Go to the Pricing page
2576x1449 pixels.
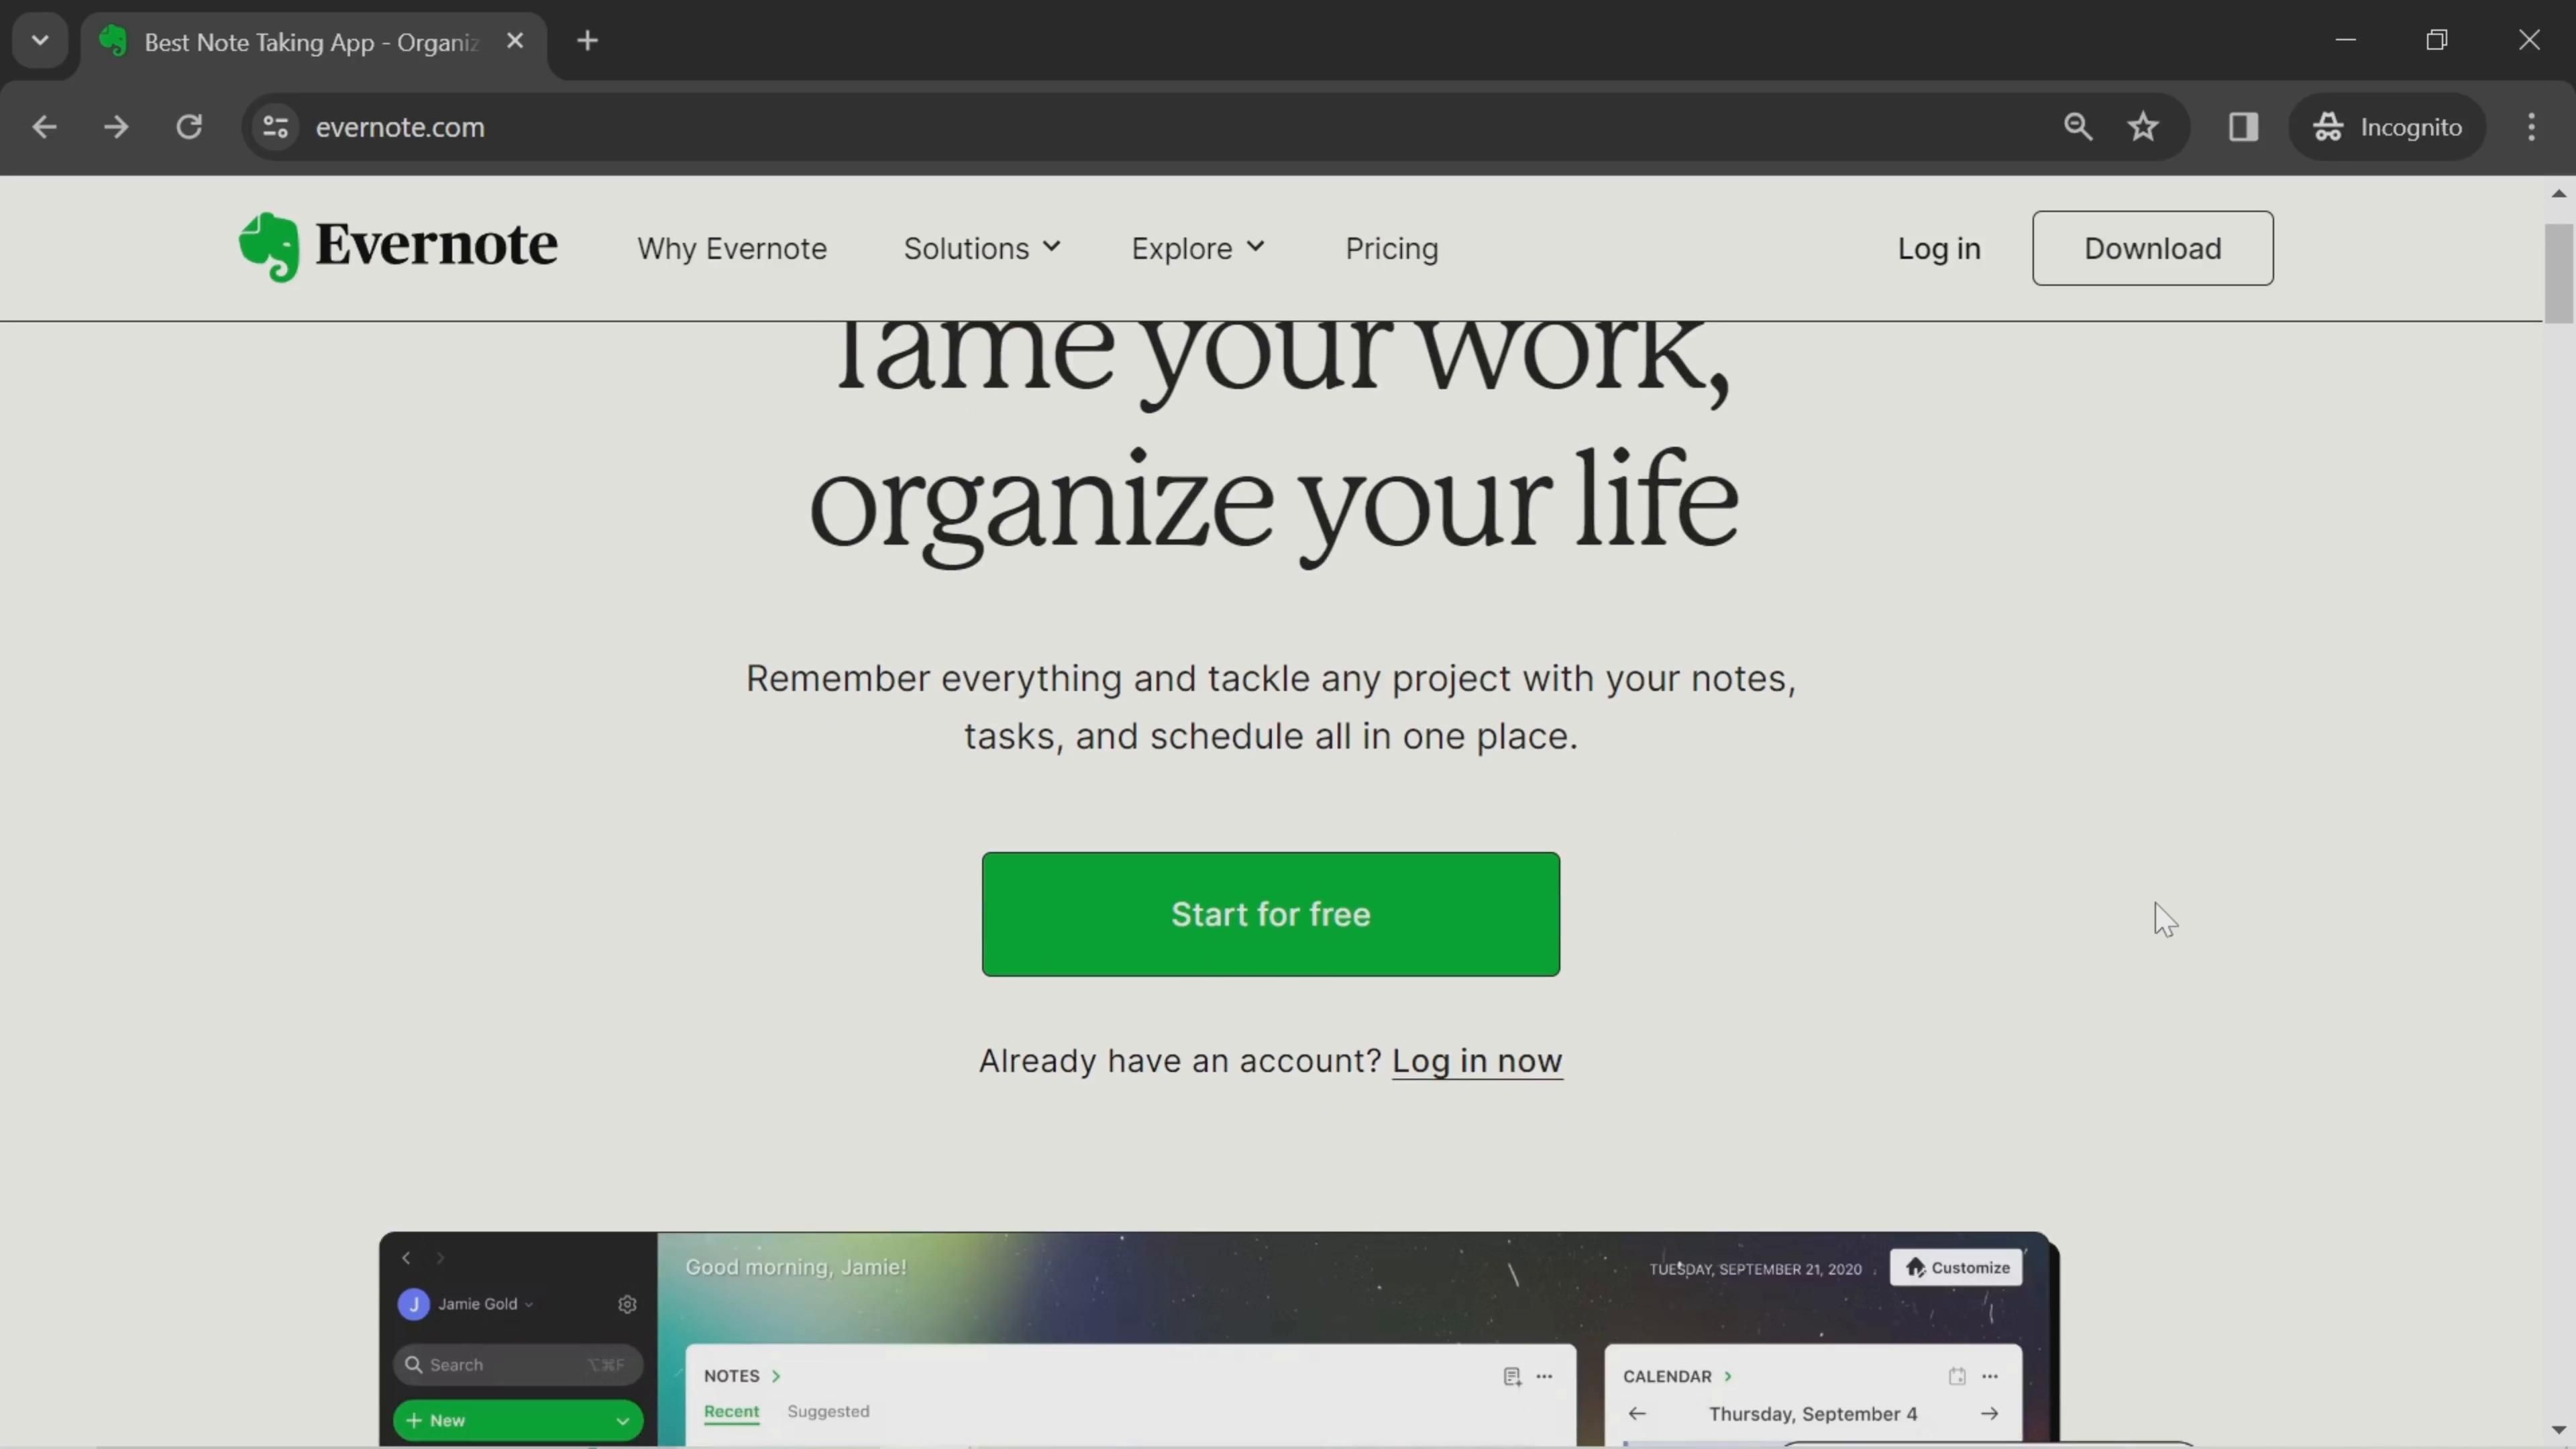pyautogui.click(x=1391, y=248)
